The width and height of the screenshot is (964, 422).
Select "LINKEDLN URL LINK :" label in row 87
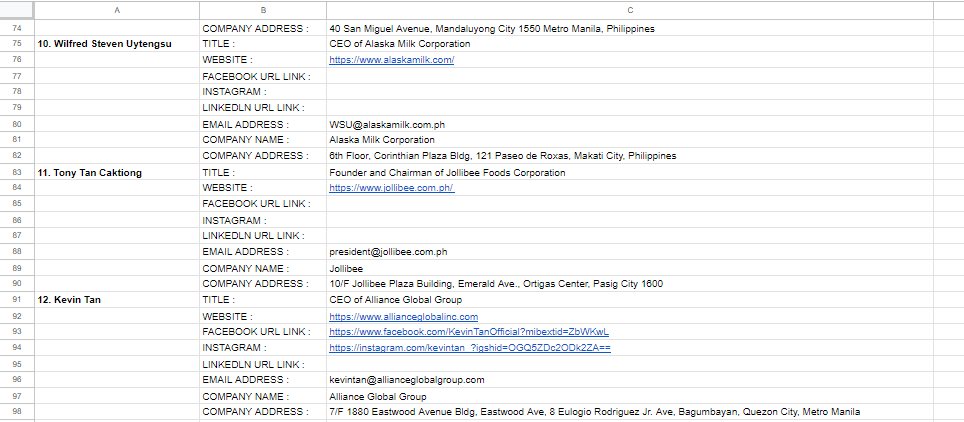point(263,236)
